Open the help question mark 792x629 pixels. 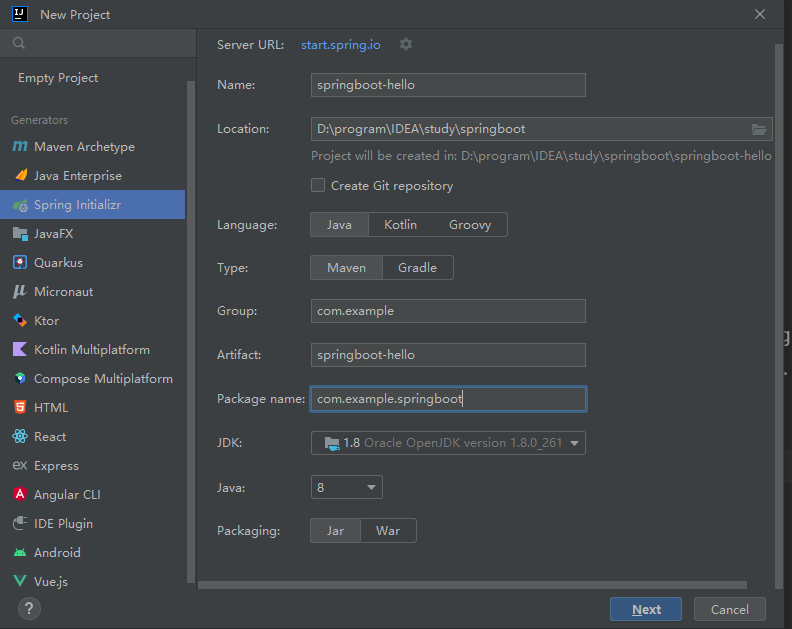[x=29, y=609]
